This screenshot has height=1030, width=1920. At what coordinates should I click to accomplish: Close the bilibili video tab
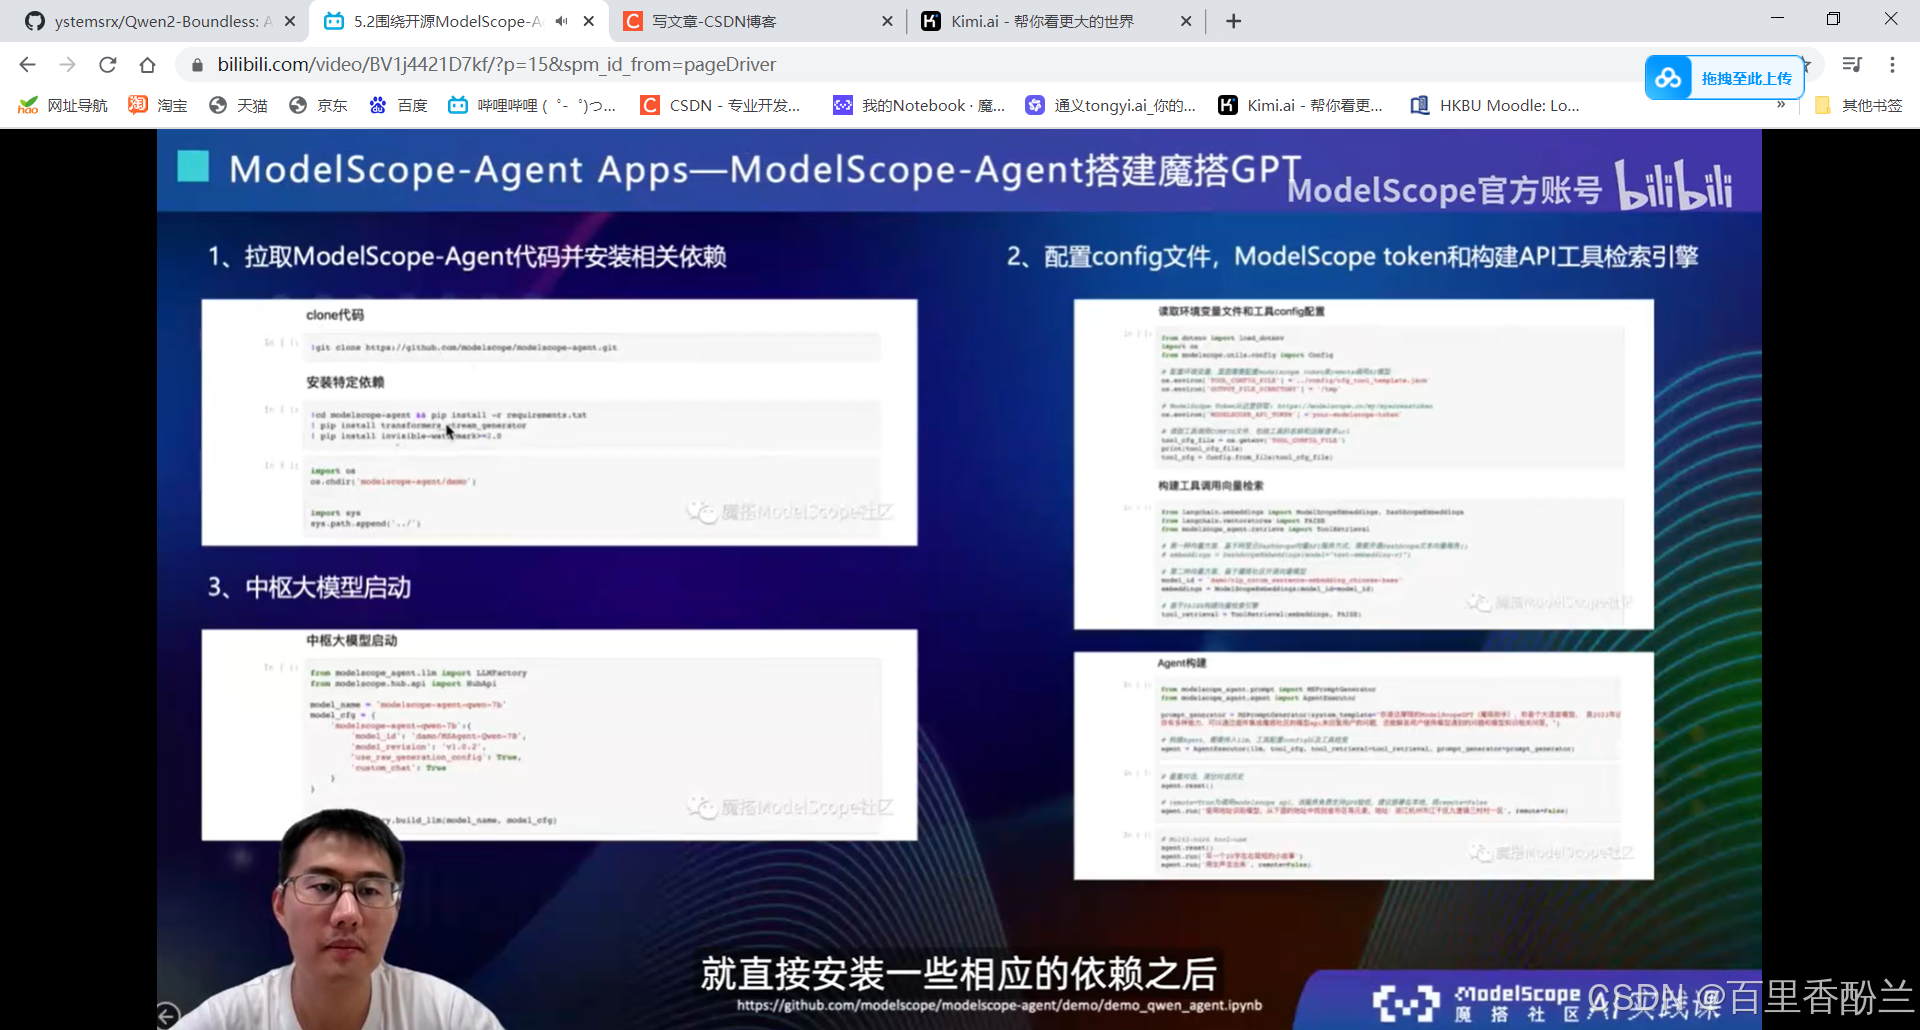pyautogui.click(x=589, y=21)
